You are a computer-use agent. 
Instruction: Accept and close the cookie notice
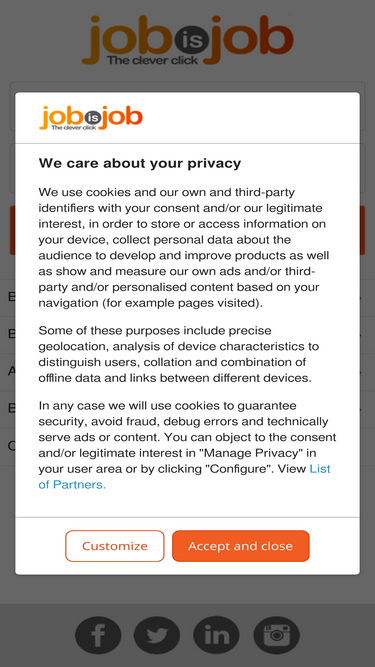[241, 546]
